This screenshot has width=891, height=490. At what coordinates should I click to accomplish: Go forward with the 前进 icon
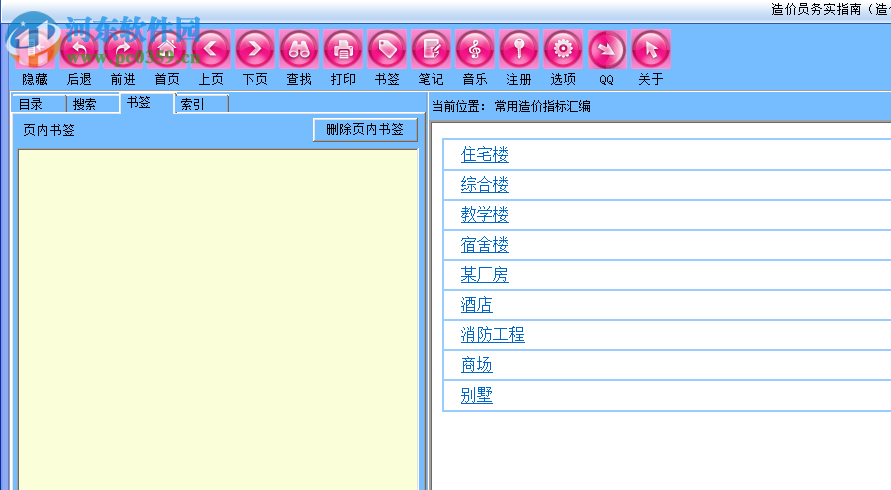click(123, 49)
